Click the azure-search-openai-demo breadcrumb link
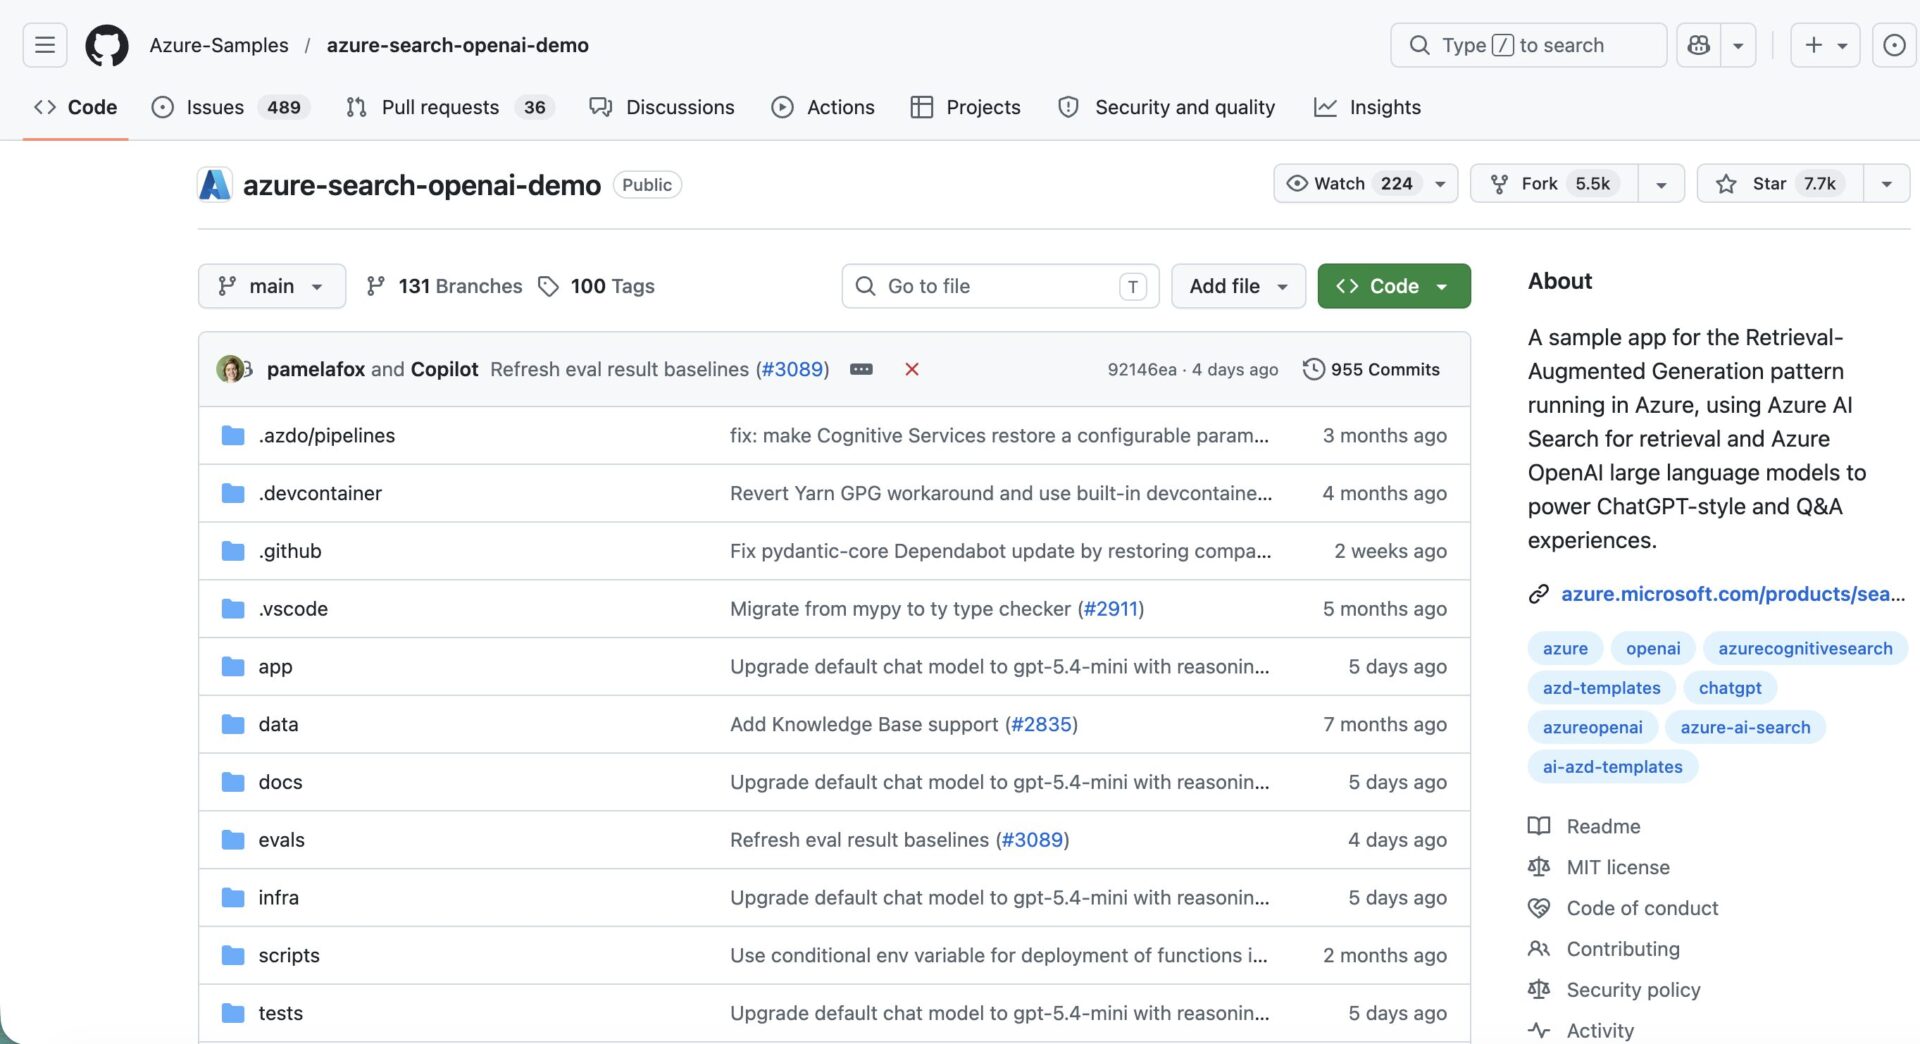 click(457, 45)
